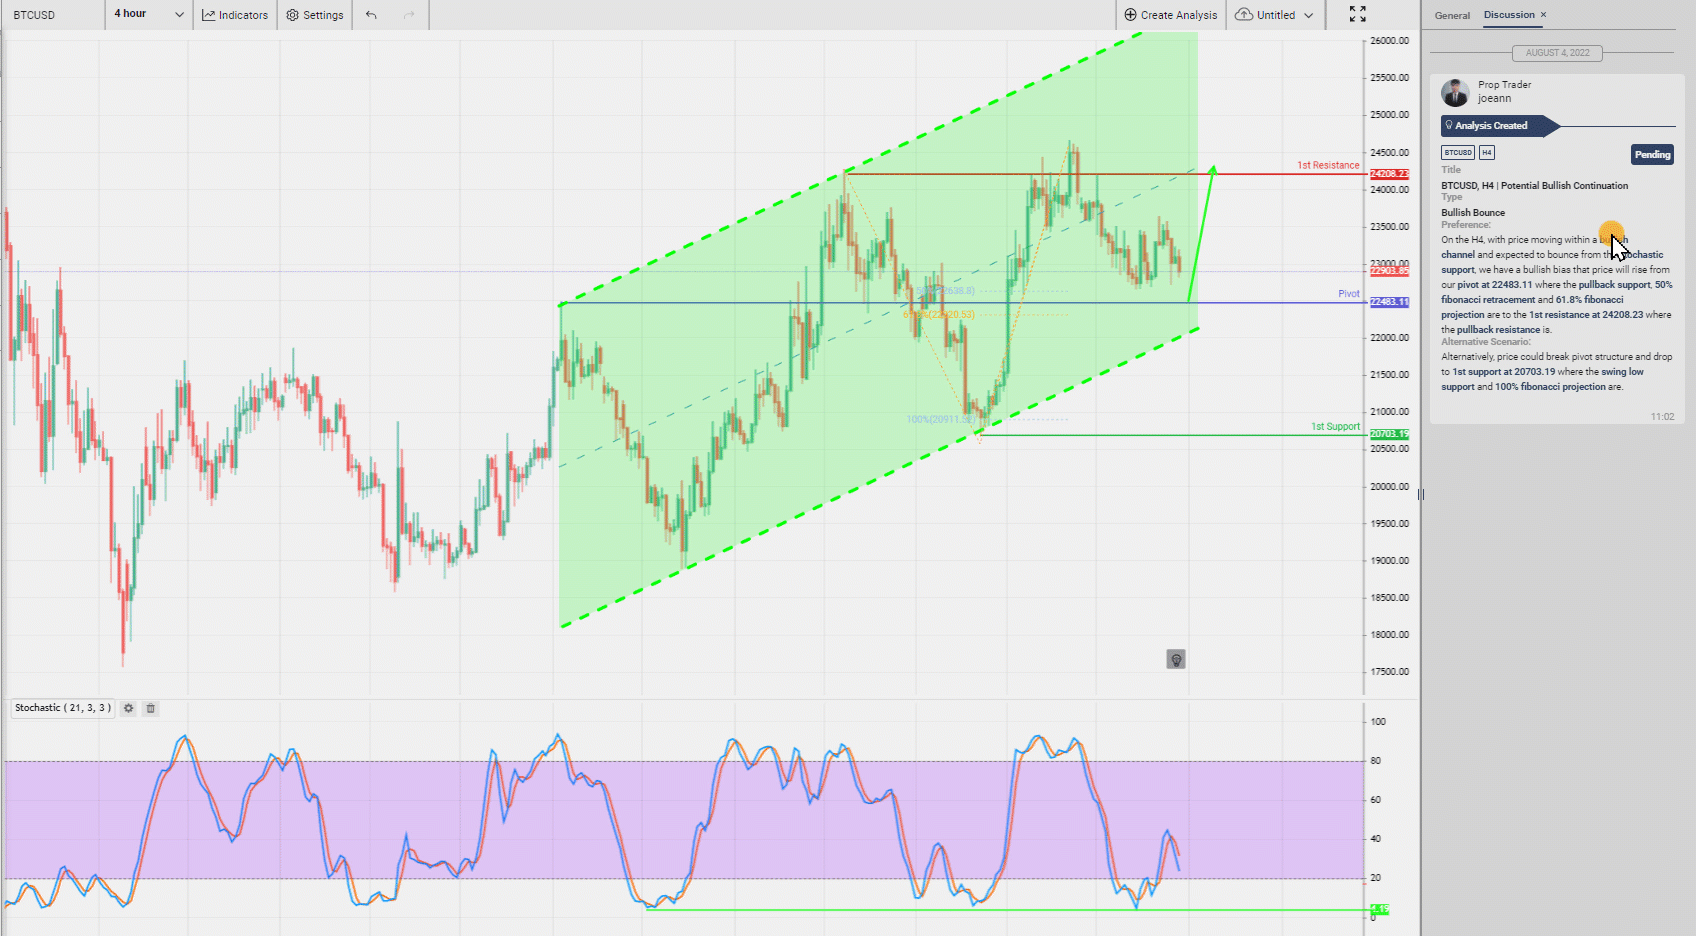The width and height of the screenshot is (1696, 936).
Task: Click the Pivot line label
Action: [x=1349, y=294]
